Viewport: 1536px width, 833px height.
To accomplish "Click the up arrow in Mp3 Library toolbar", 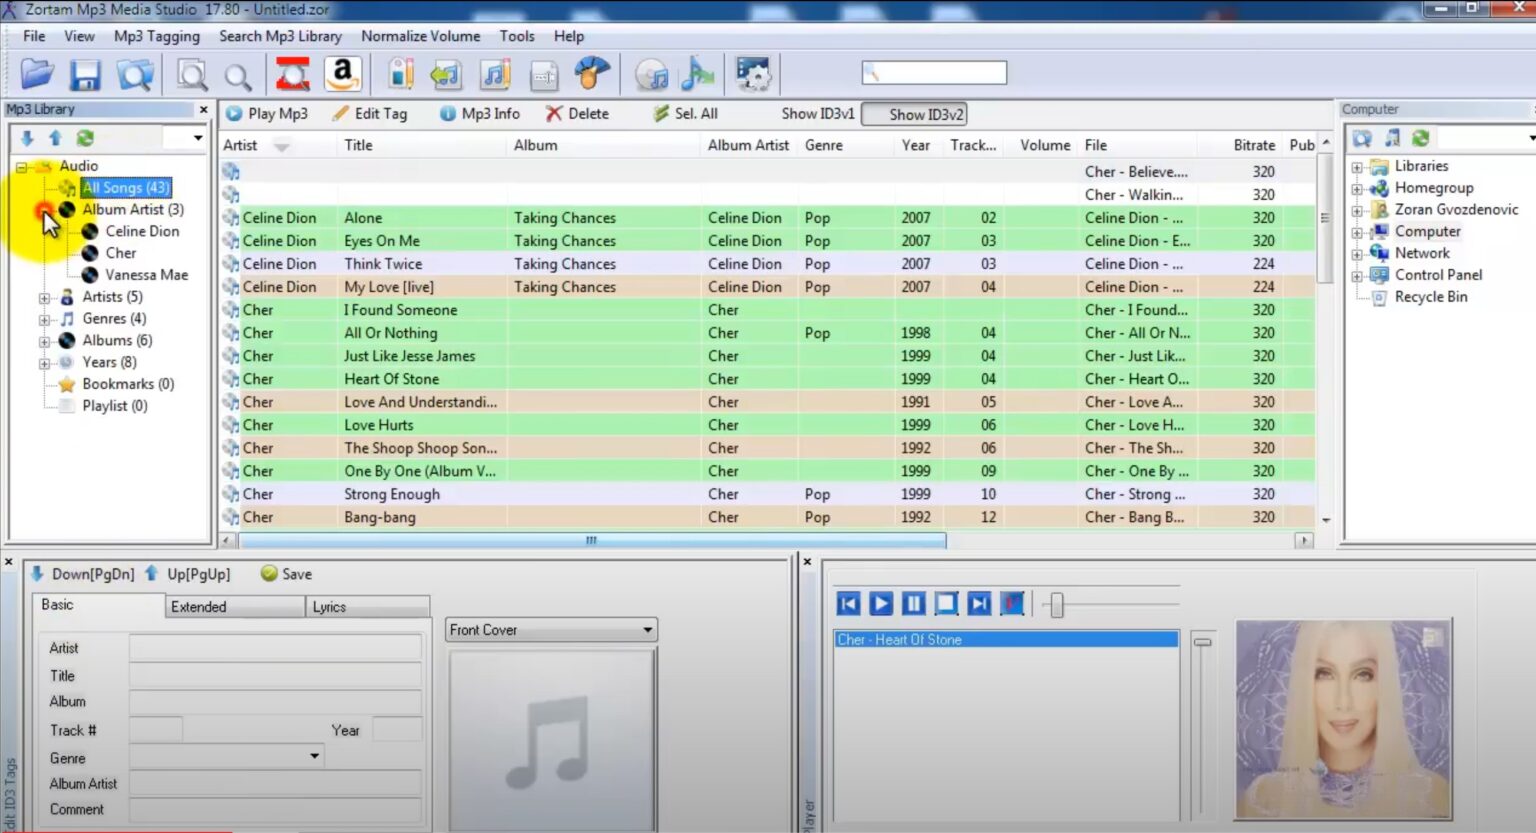I will [55, 138].
